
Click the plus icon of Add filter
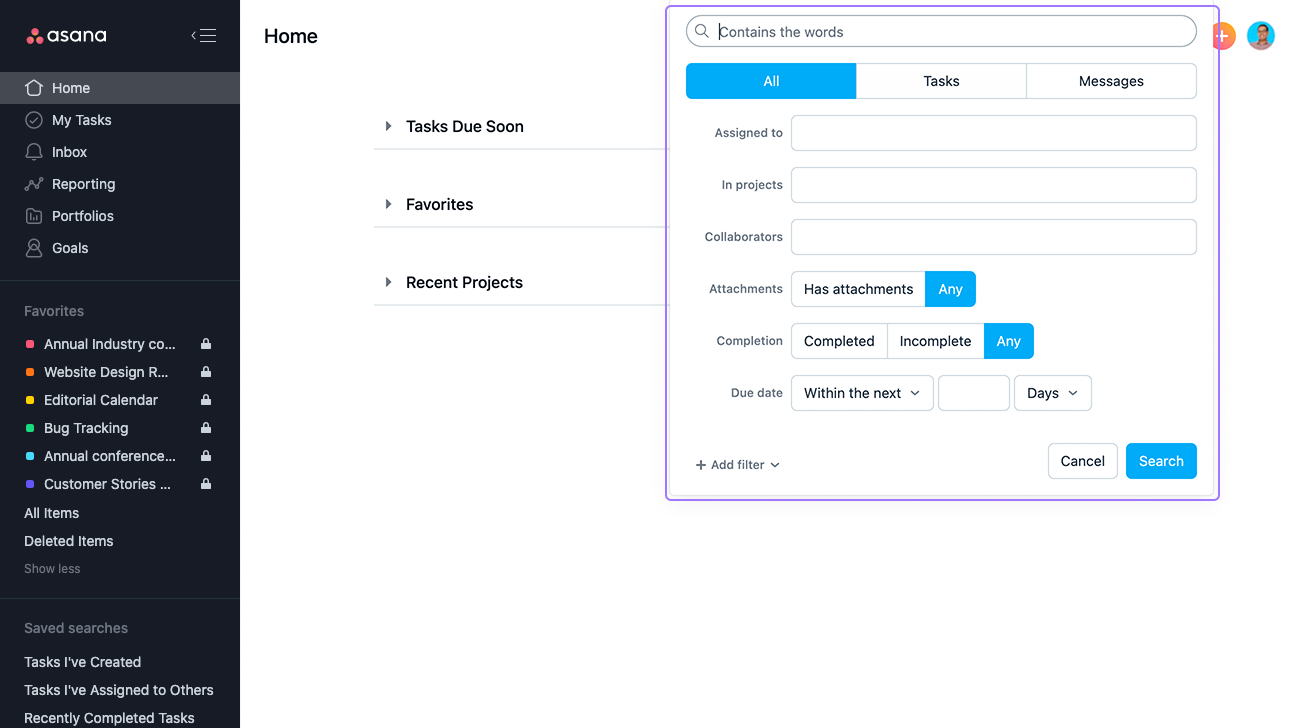[x=701, y=465]
